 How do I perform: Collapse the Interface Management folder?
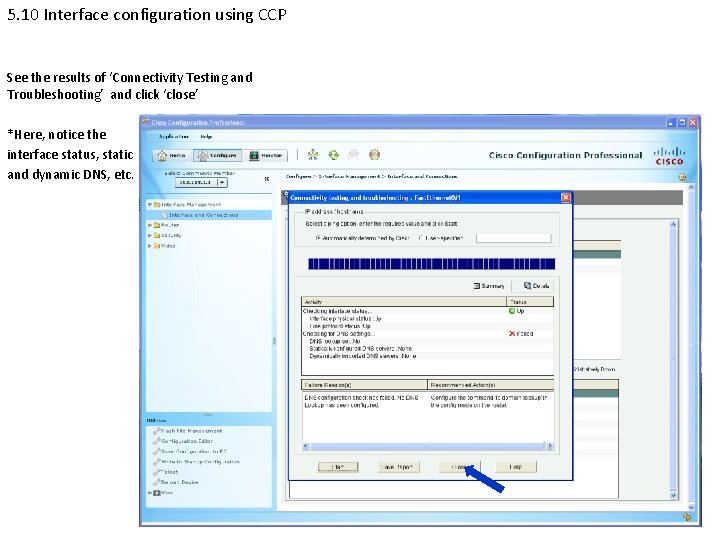point(150,204)
